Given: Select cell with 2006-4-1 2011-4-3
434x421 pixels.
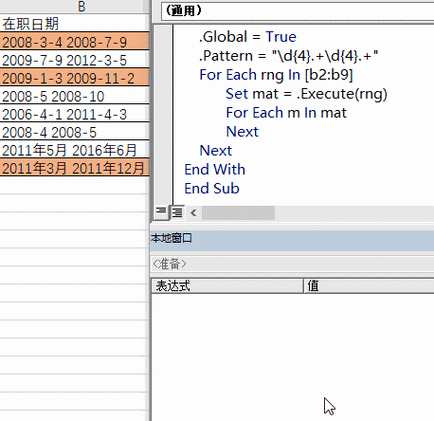Looking at the screenshot, I should coord(74,114).
